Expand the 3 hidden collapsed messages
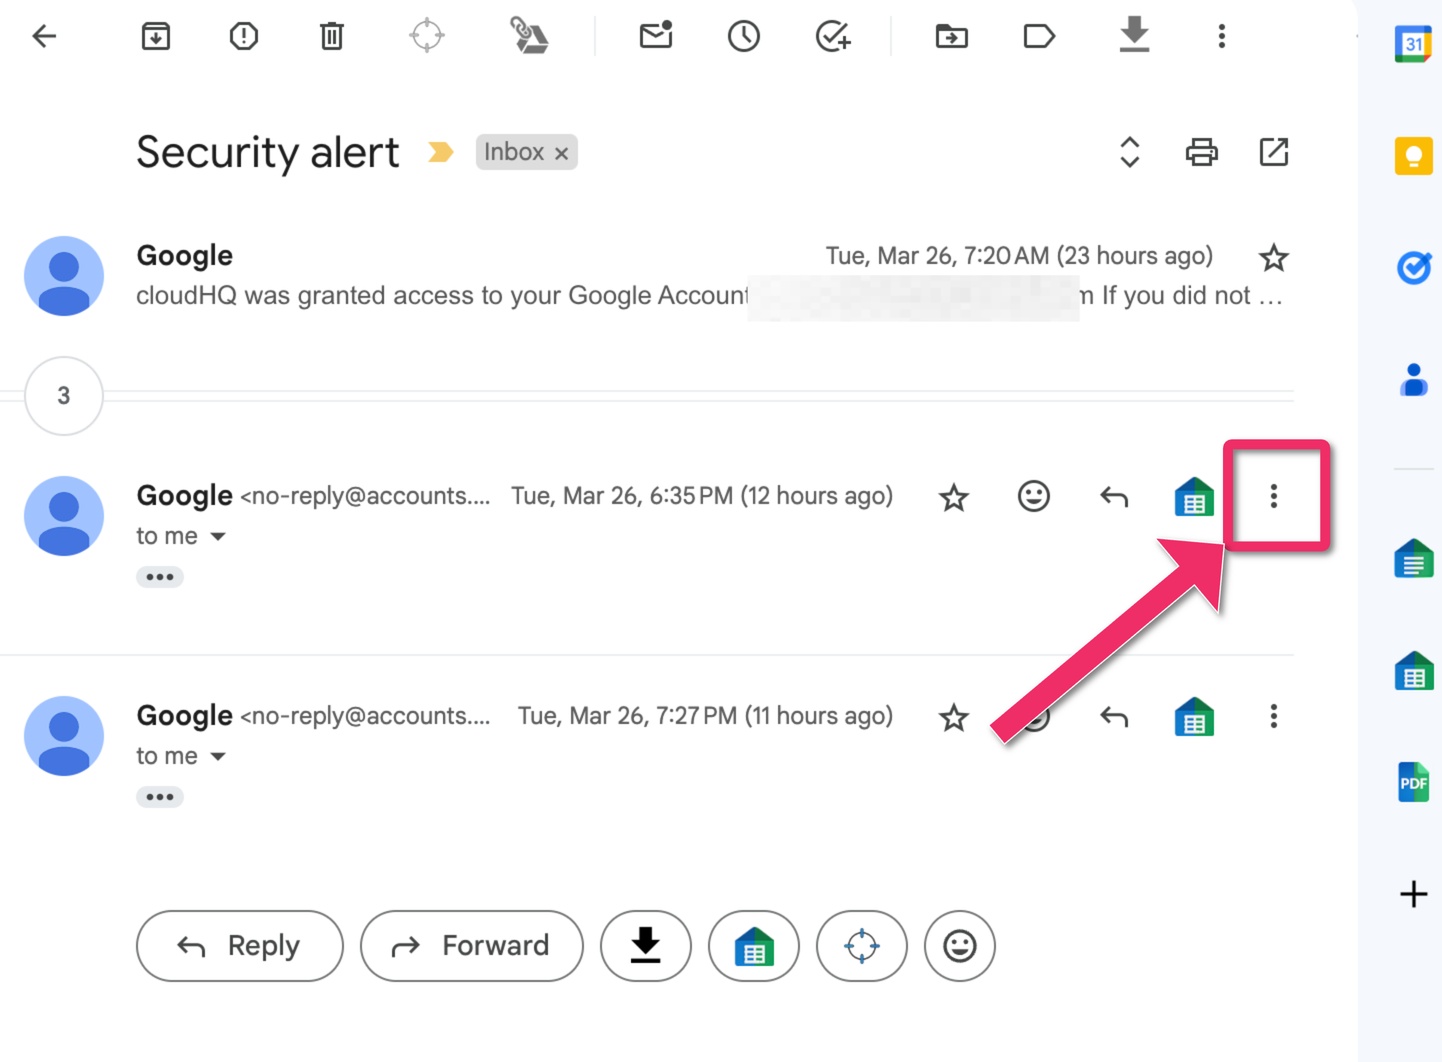 pos(64,396)
